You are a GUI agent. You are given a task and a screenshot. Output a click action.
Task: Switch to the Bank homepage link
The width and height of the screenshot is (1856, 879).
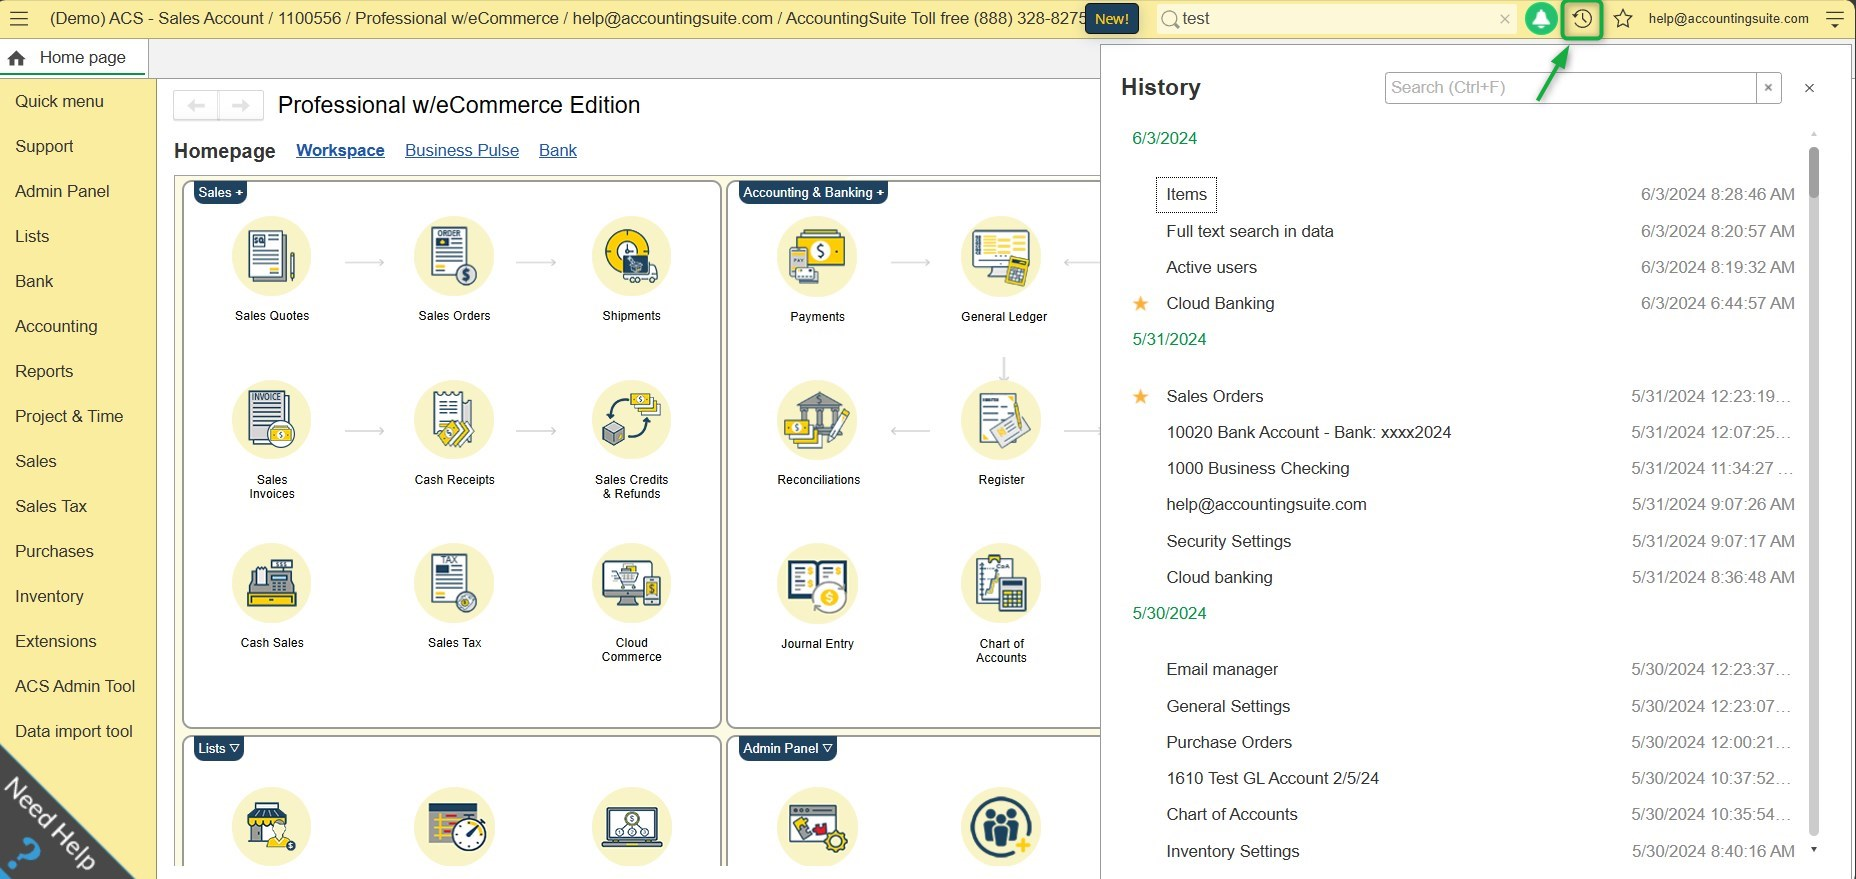[558, 150]
